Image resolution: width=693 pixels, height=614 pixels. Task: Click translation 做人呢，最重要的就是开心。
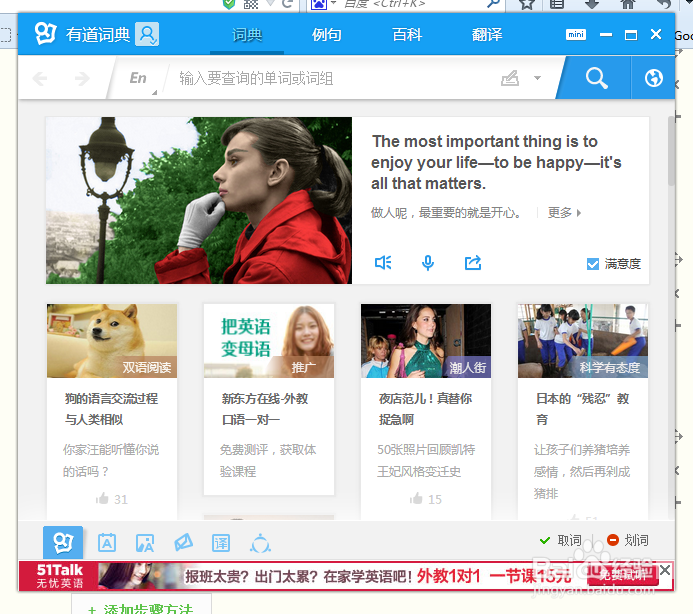(x=446, y=213)
